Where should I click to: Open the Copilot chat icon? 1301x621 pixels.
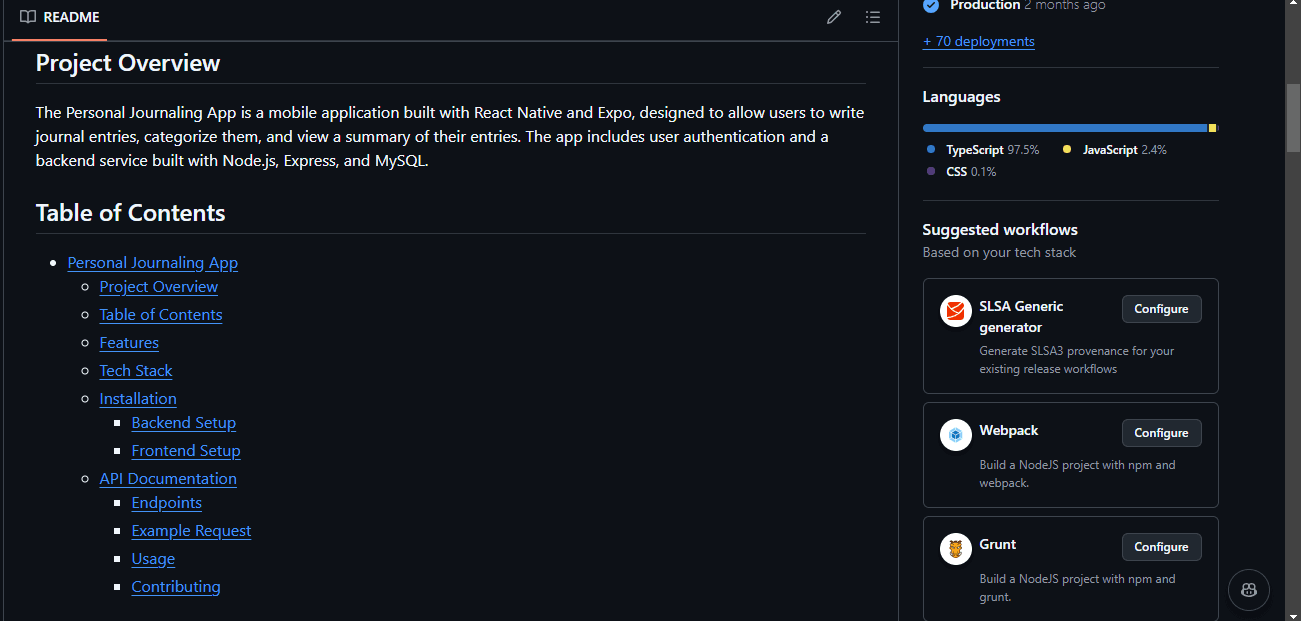(x=1249, y=590)
